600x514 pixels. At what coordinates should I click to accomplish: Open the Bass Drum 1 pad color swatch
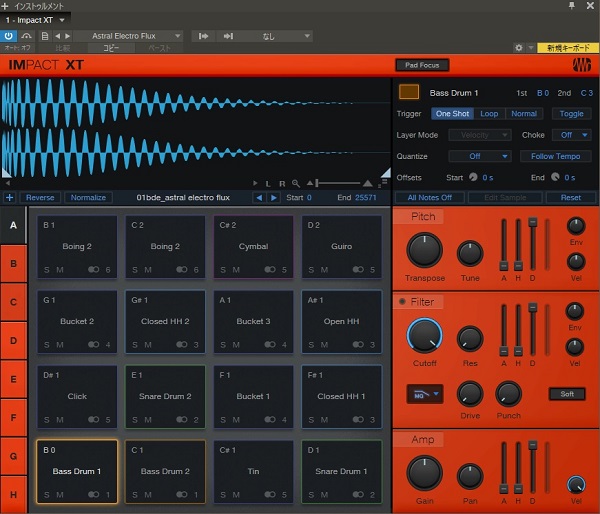pyautogui.click(x=409, y=92)
